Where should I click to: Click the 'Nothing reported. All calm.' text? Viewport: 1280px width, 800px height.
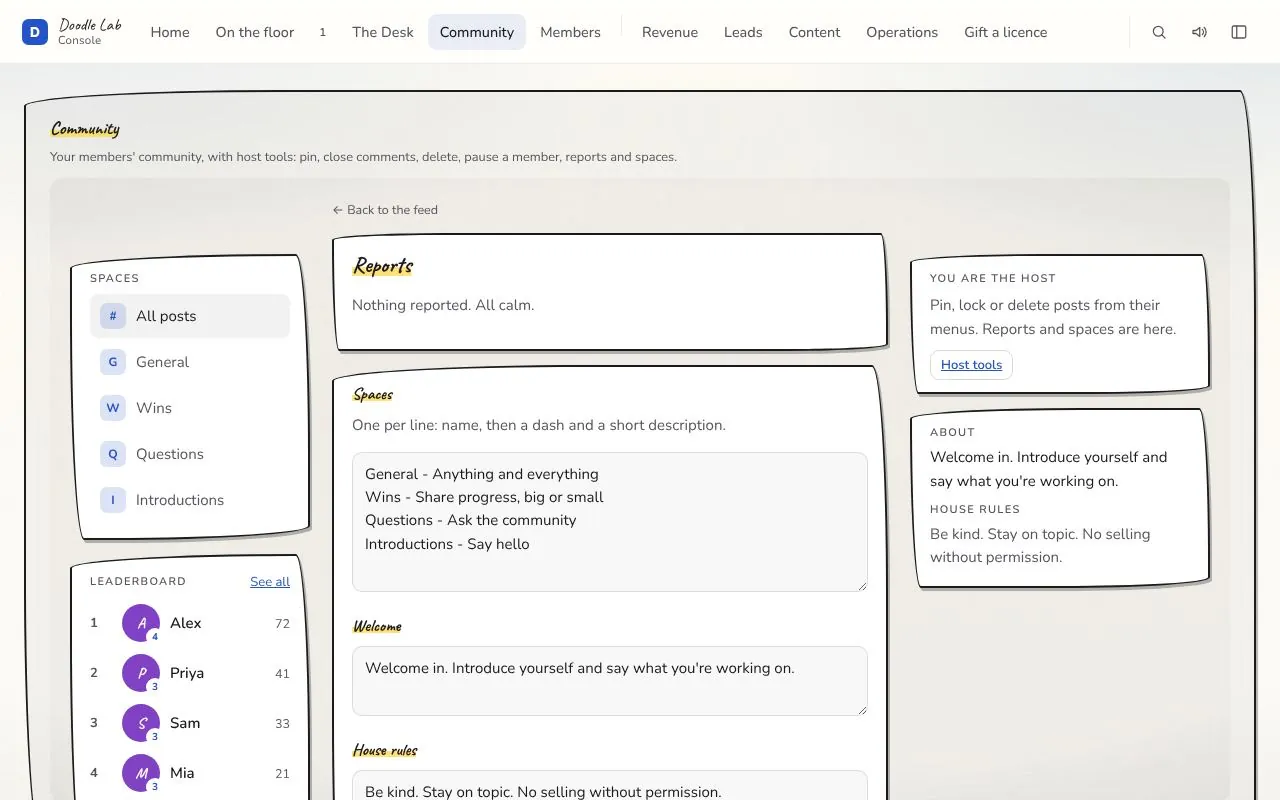[x=443, y=305]
